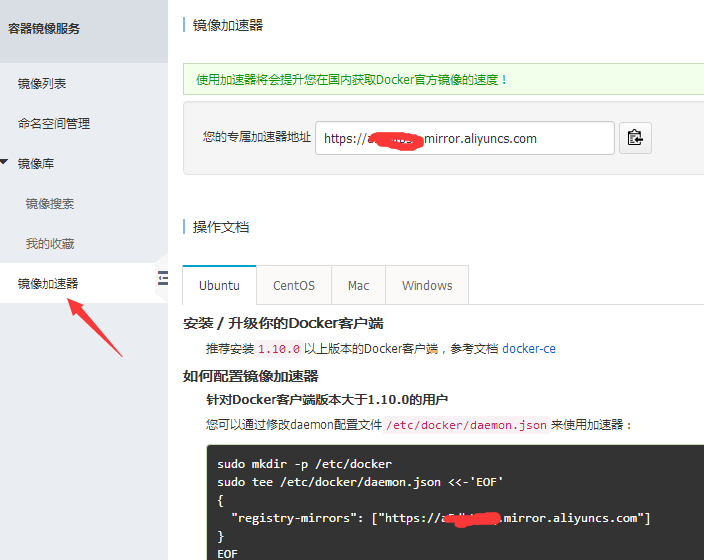Open the docker-ce documentation link
Image resolution: width=704 pixels, height=560 pixels.
(528, 348)
